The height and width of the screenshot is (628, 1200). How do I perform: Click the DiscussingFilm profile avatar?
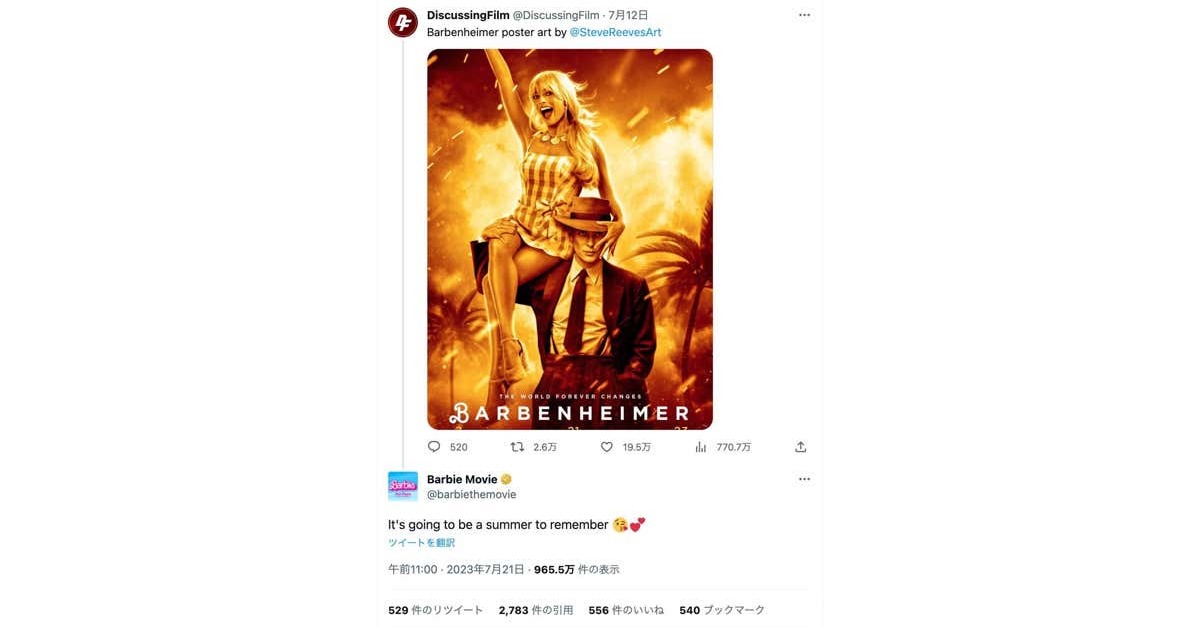pos(402,22)
